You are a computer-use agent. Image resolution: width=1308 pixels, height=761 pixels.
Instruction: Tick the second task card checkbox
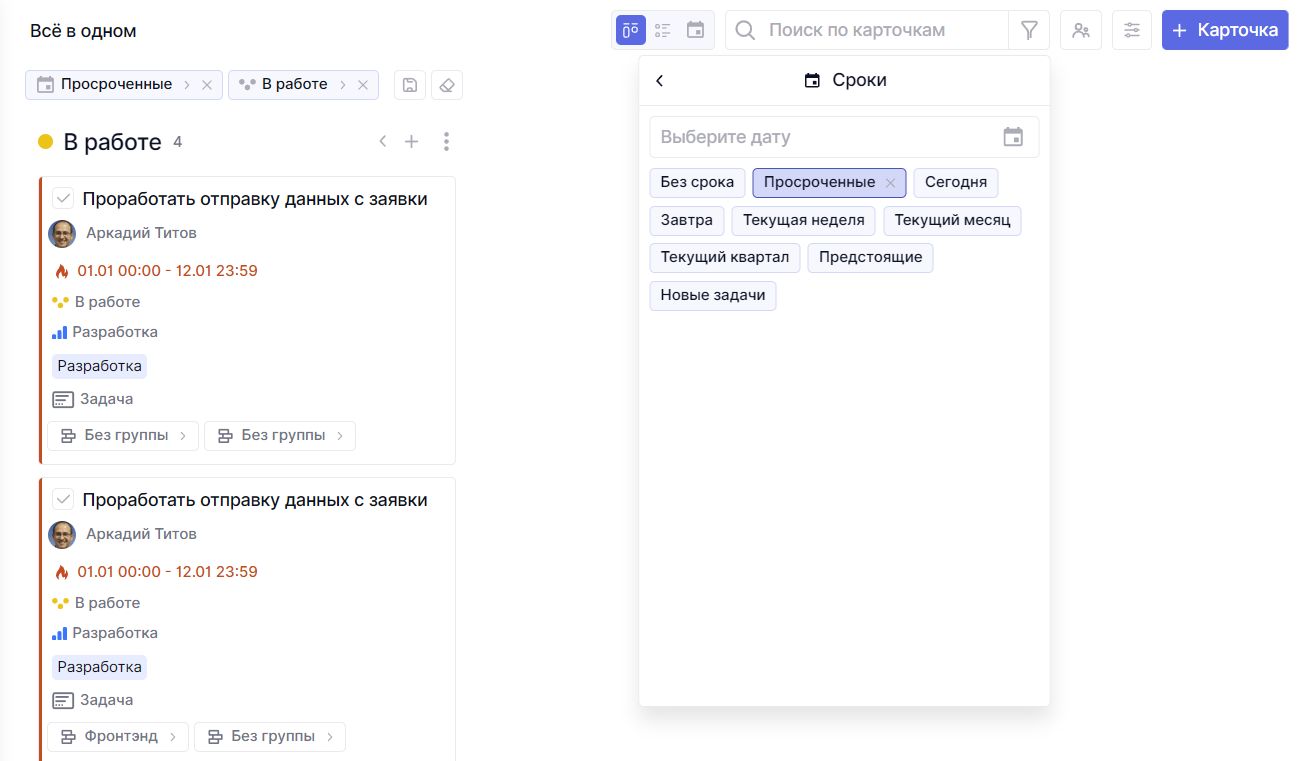click(63, 499)
